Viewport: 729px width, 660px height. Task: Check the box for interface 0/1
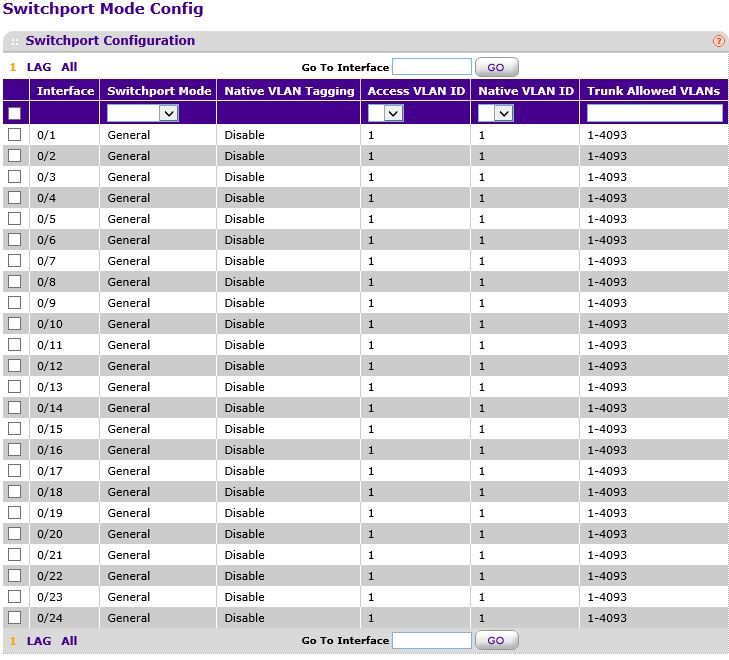click(14, 135)
